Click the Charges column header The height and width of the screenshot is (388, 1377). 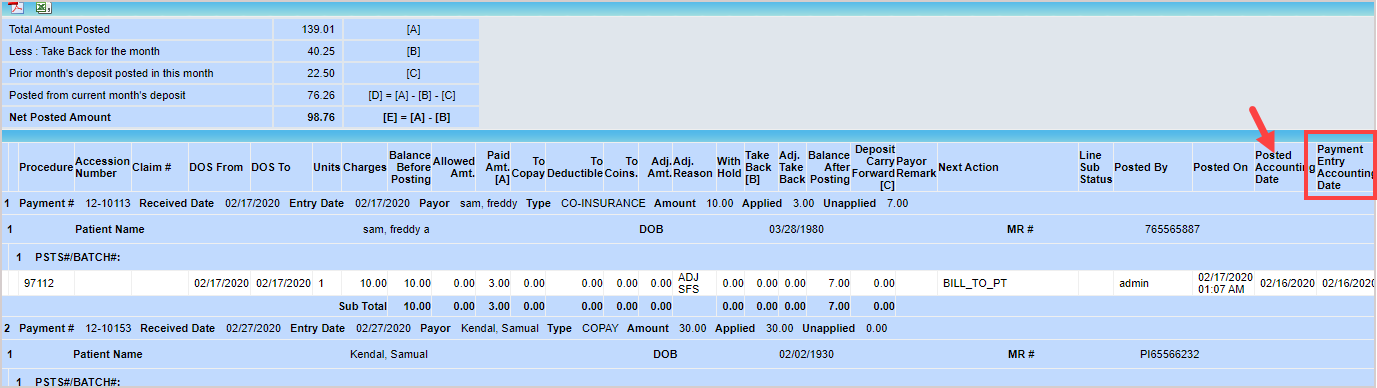(x=364, y=167)
